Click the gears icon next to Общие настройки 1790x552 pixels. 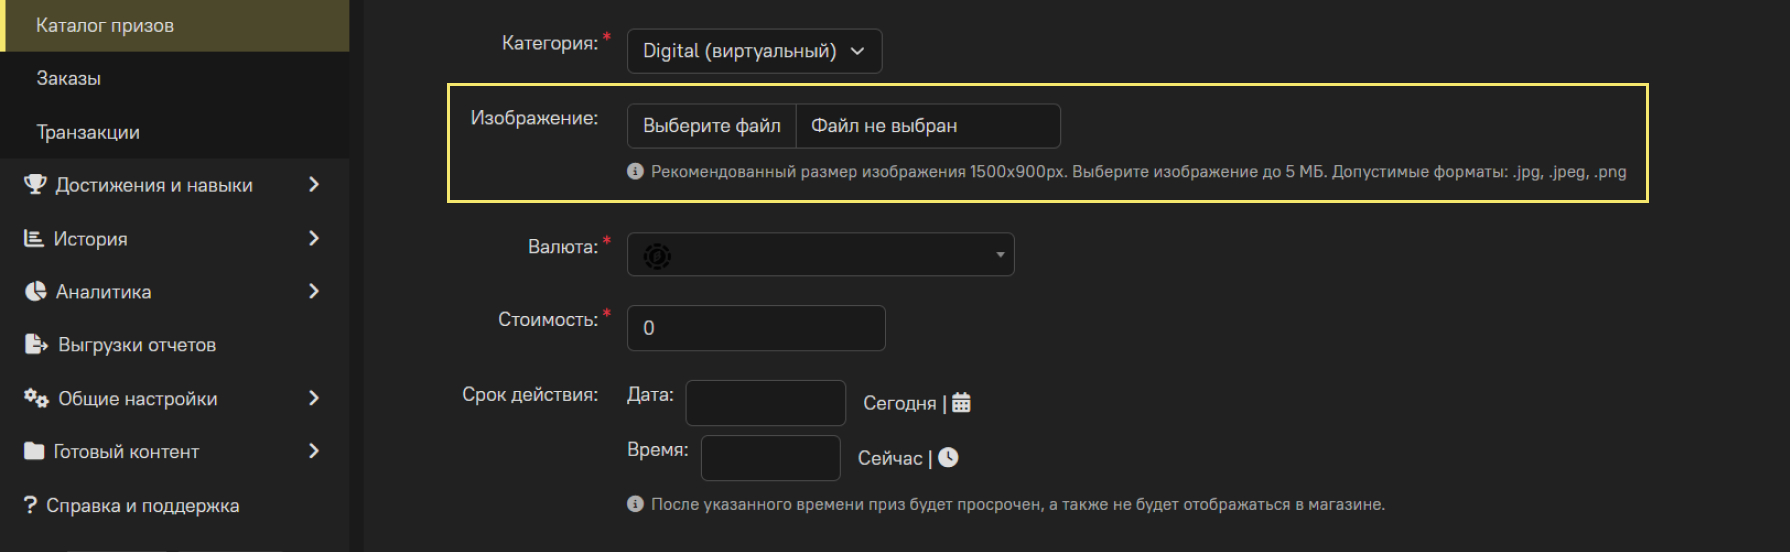pyautogui.click(x=37, y=398)
